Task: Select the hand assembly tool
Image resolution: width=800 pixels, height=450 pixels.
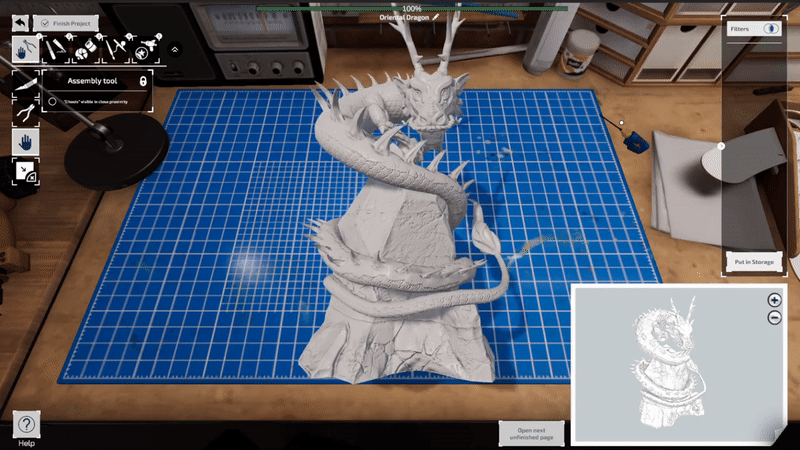Action: [x=26, y=142]
